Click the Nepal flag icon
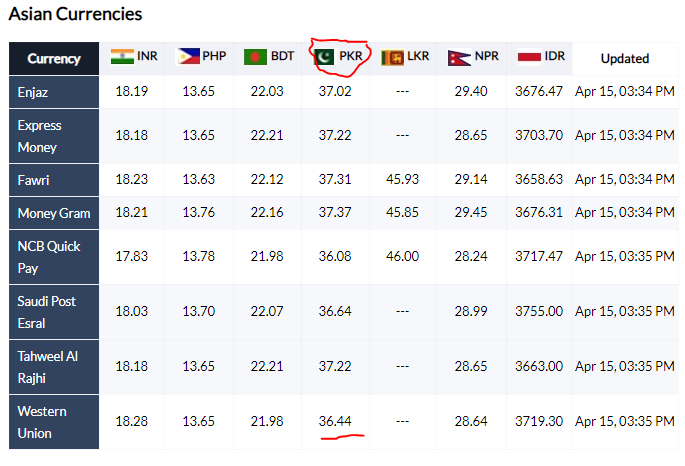This screenshot has width=685, height=466. (459, 57)
